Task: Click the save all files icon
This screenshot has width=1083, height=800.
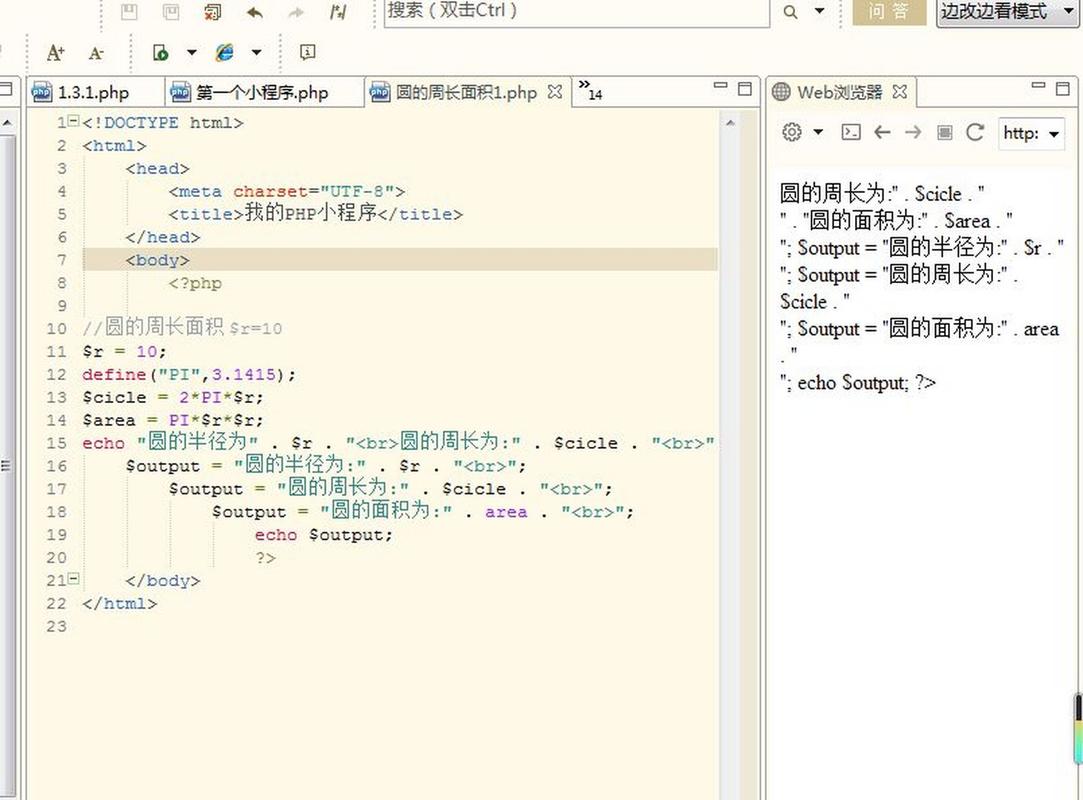Action: click(171, 11)
